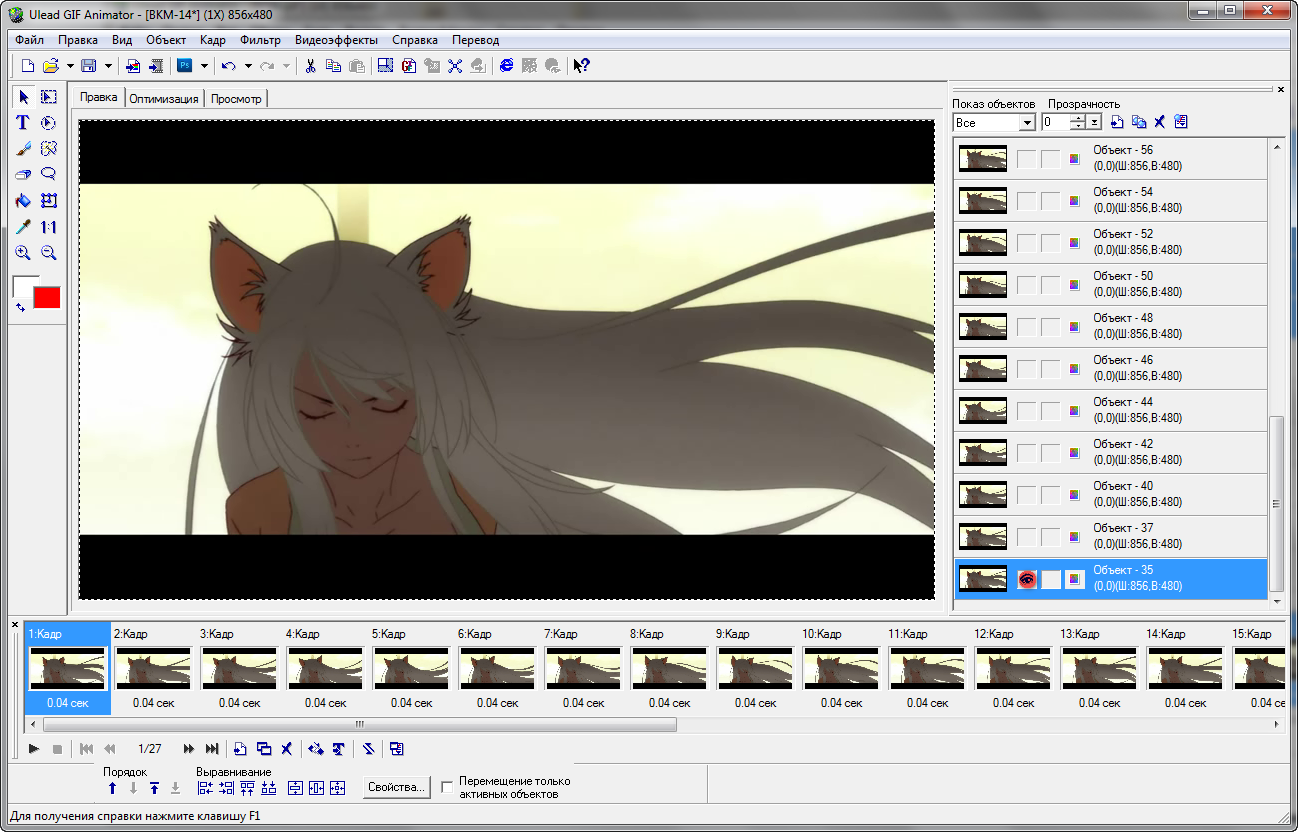Click the Internet Explorer preview icon
The height and width of the screenshot is (832, 1298).
[x=506, y=66]
